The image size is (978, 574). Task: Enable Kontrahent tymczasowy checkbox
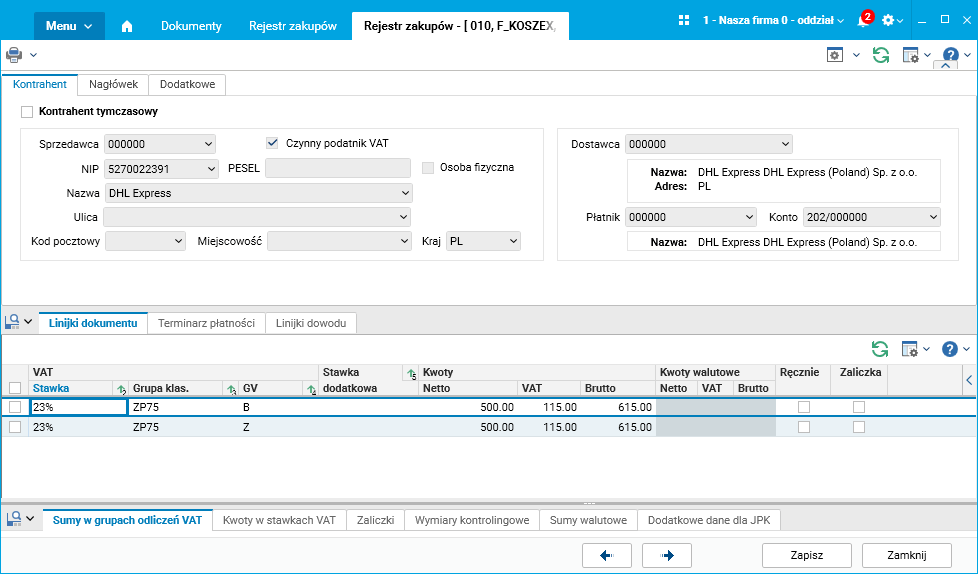[27, 112]
